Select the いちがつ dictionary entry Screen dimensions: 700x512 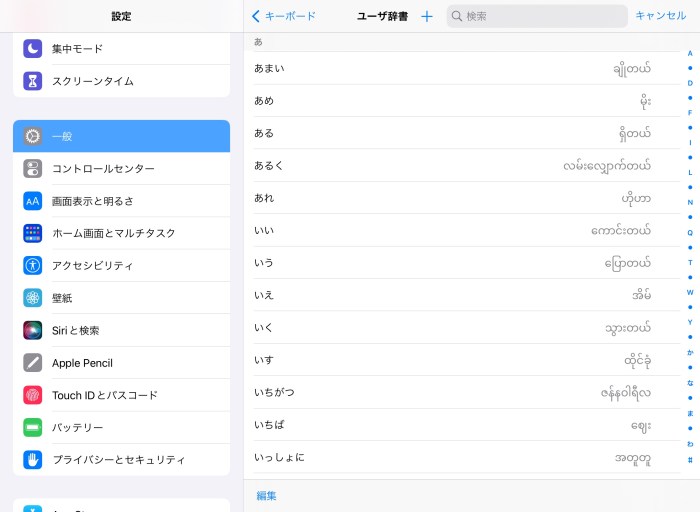[x=452, y=392]
